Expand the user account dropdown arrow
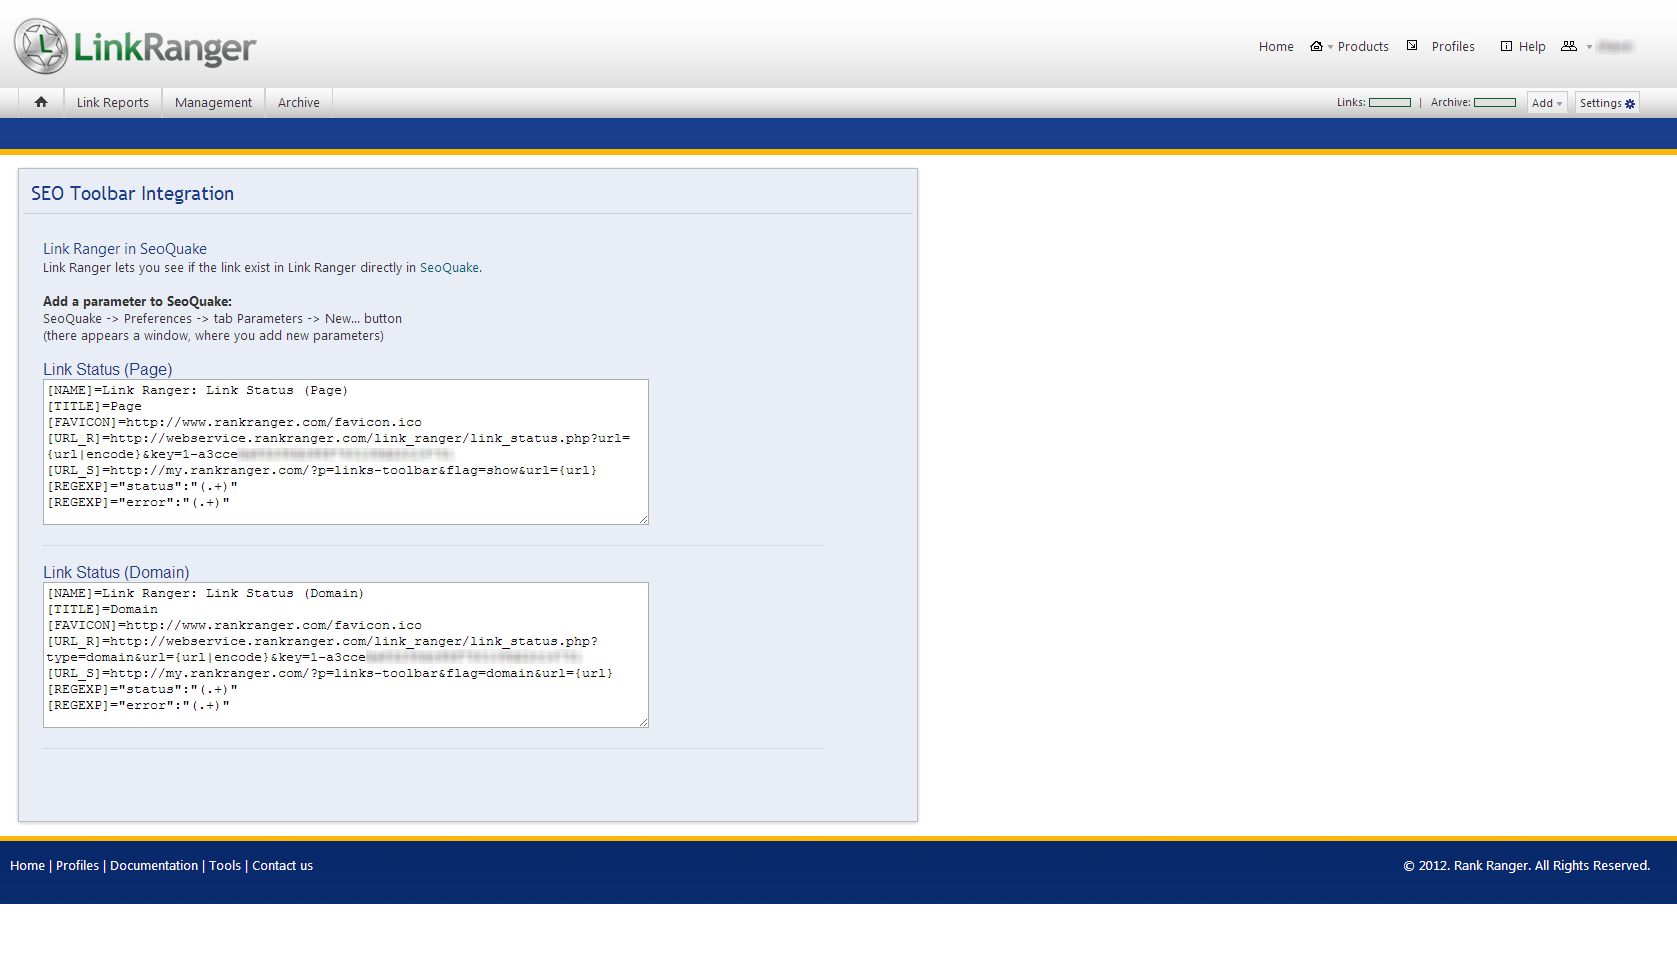Image resolution: width=1677 pixels, height=969 pixels. click(x=1589, y=47)
